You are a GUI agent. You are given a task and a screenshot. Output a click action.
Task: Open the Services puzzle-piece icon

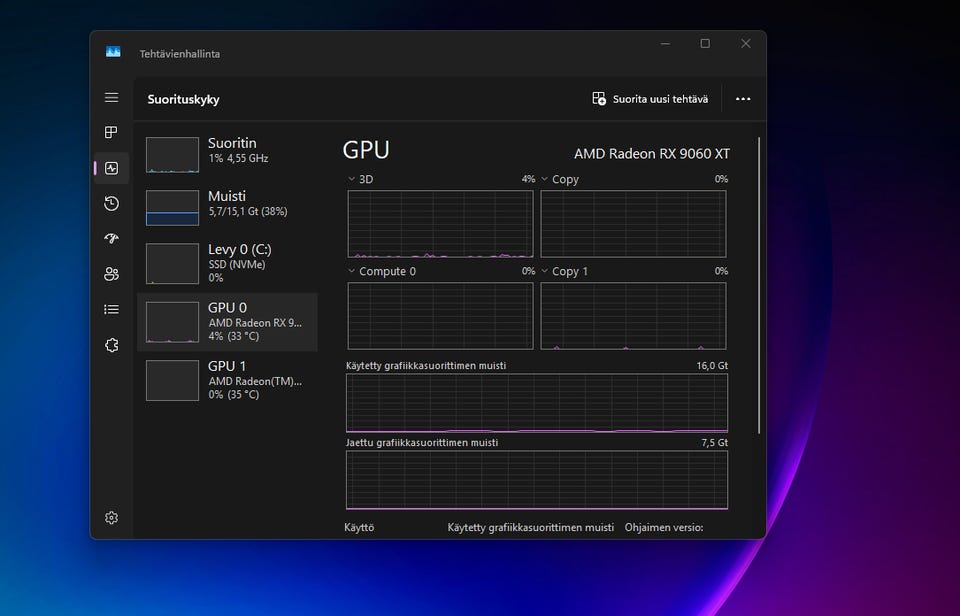coord(111,345)
